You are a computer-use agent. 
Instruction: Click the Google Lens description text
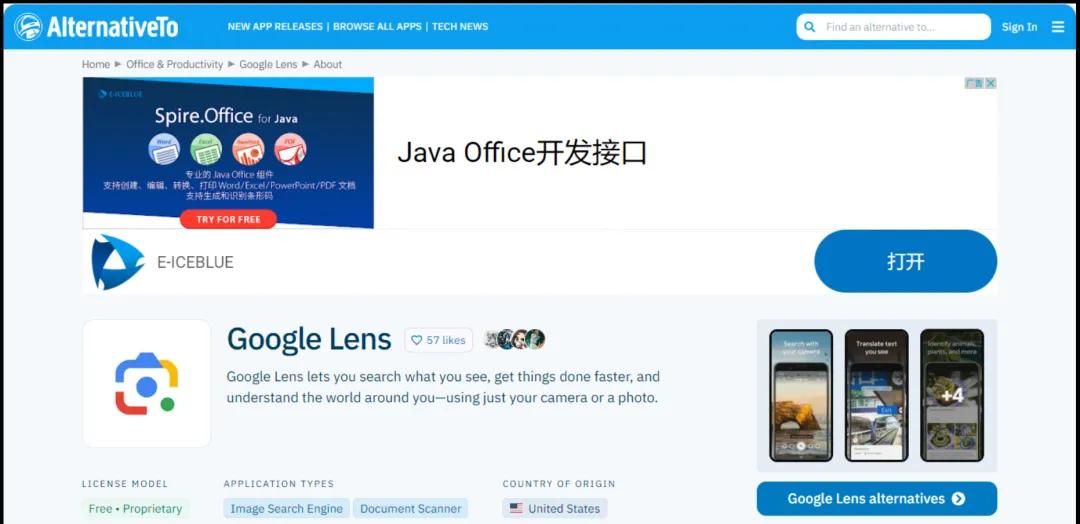tap(443, 387)
